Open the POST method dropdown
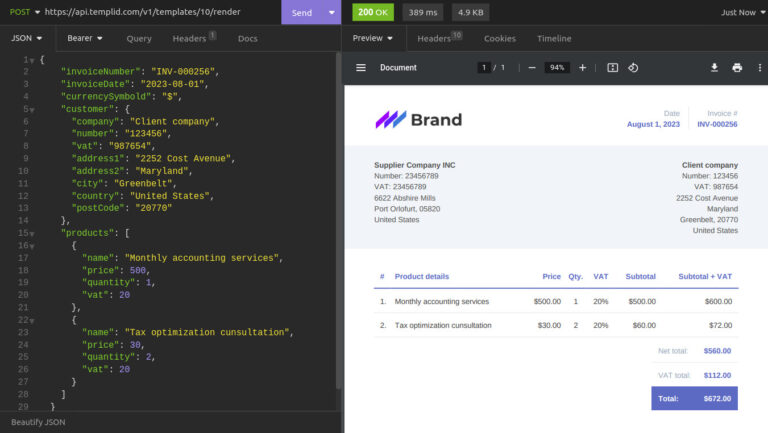 22,12
